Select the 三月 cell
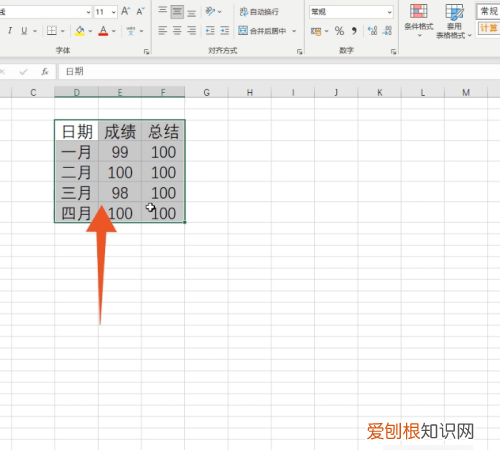 click(77, 192)
